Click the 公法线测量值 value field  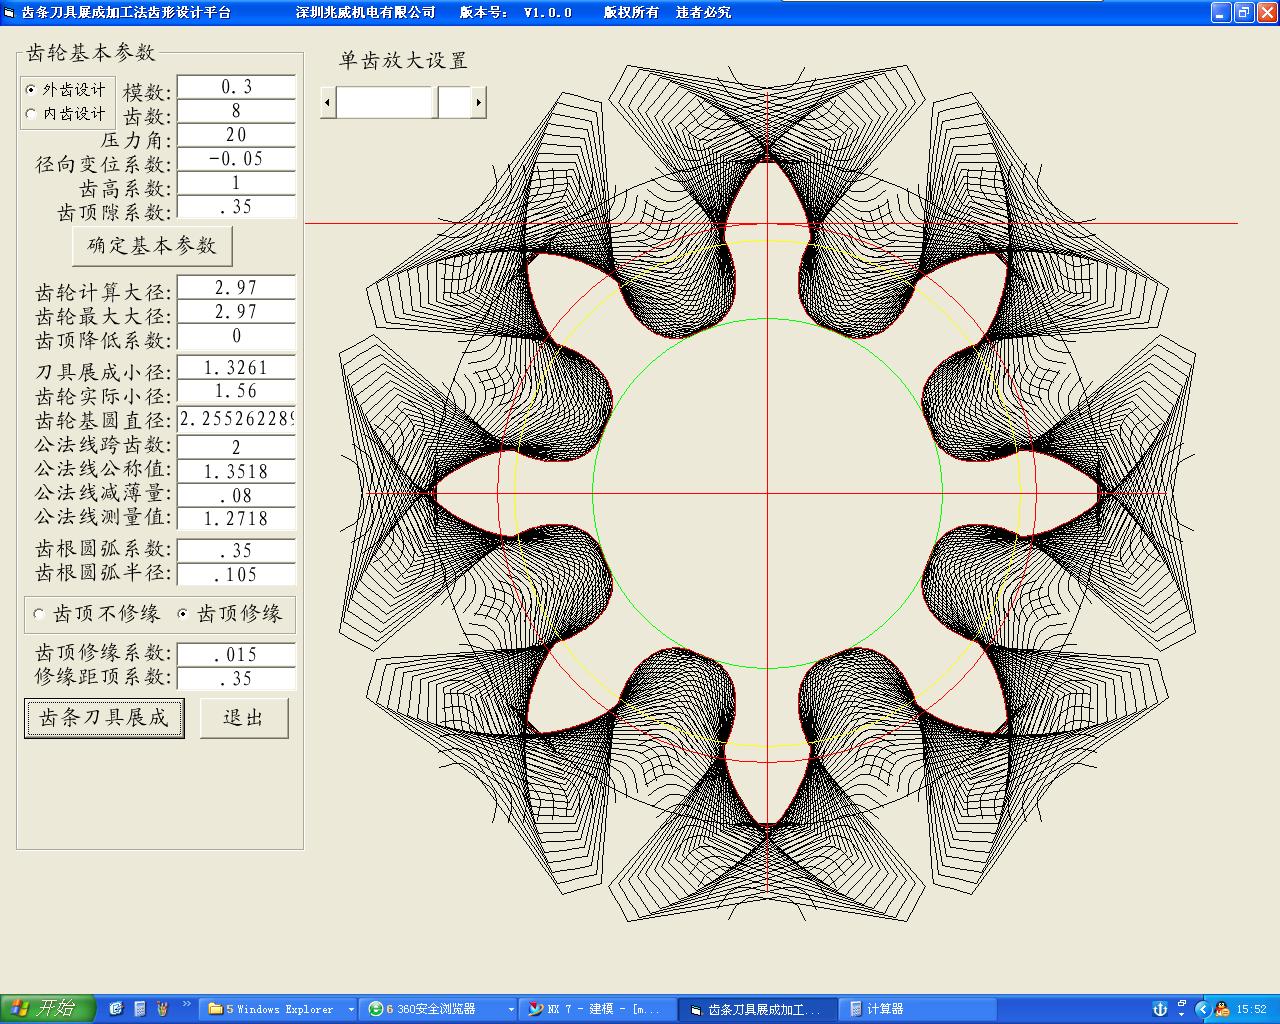point(236,519)
